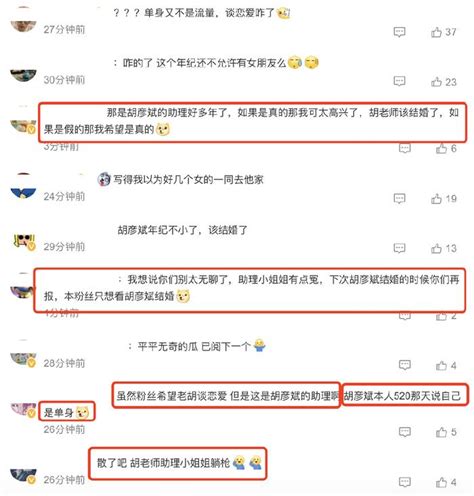Open comment 写得我以为好几个女的一同去他家
The image size is (474, 496).
(x=188, y=180)
